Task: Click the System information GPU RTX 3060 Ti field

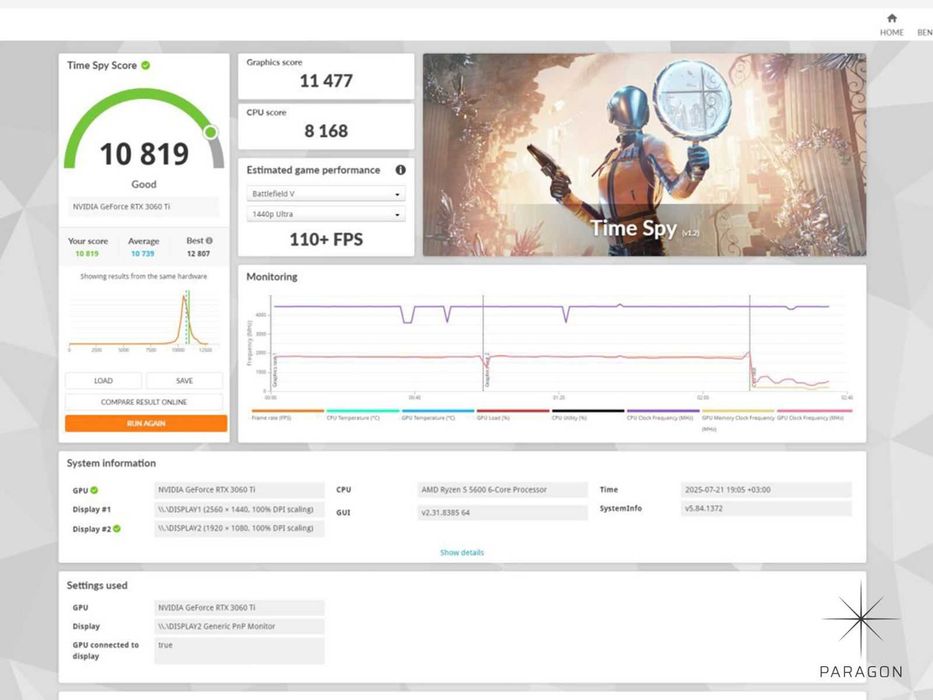Action: (239, 490)
